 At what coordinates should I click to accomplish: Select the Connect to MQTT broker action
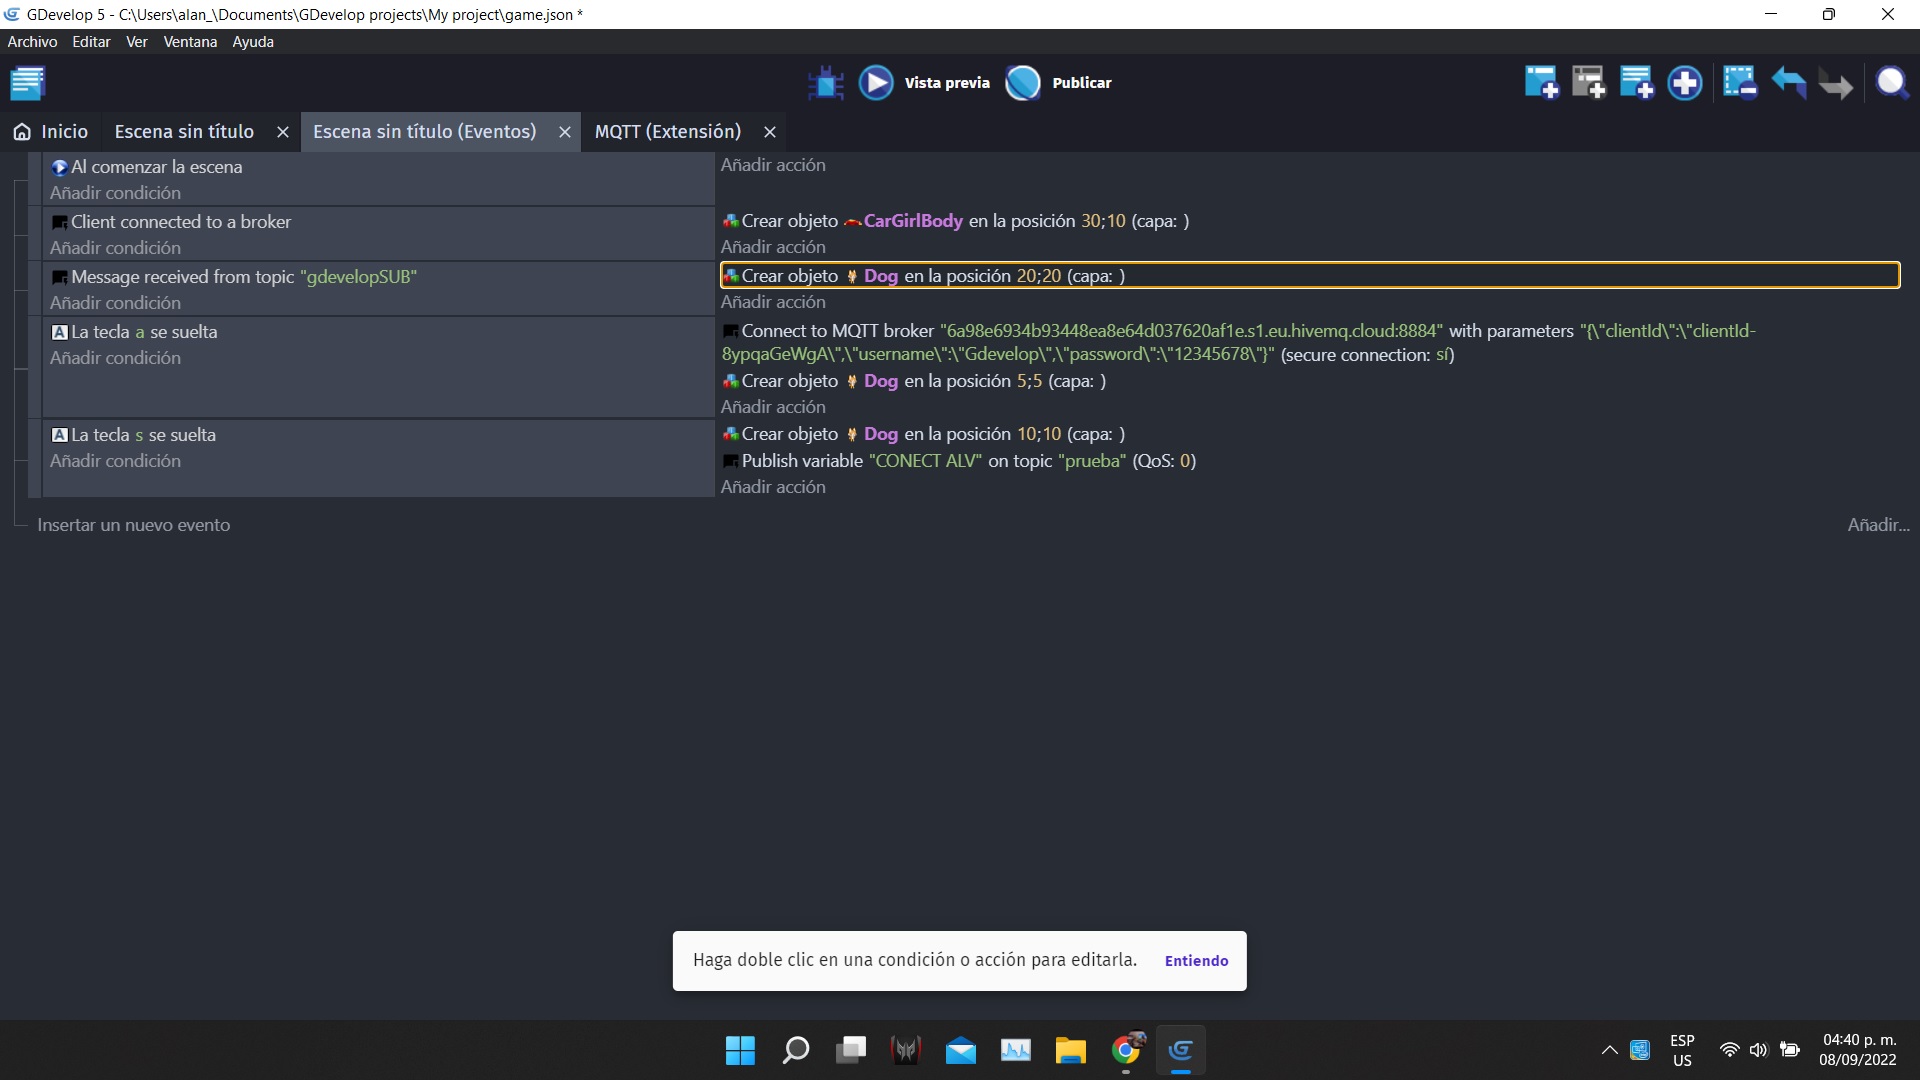[x=1239, y=343]
